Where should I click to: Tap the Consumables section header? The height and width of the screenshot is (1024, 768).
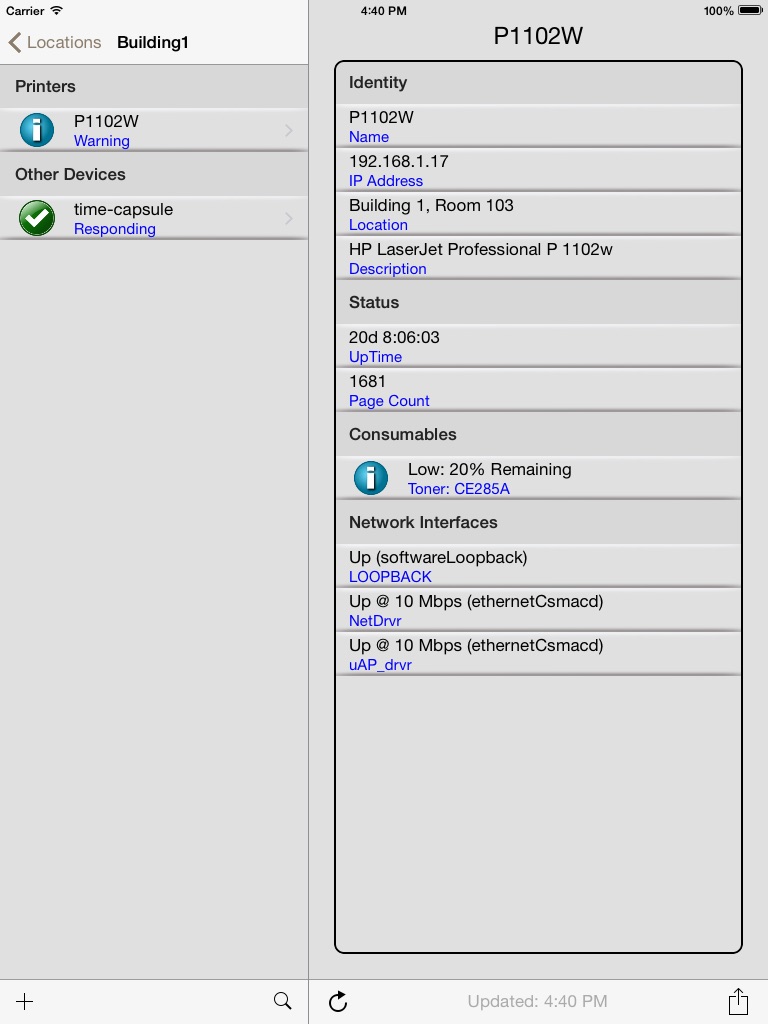(538, 434)
